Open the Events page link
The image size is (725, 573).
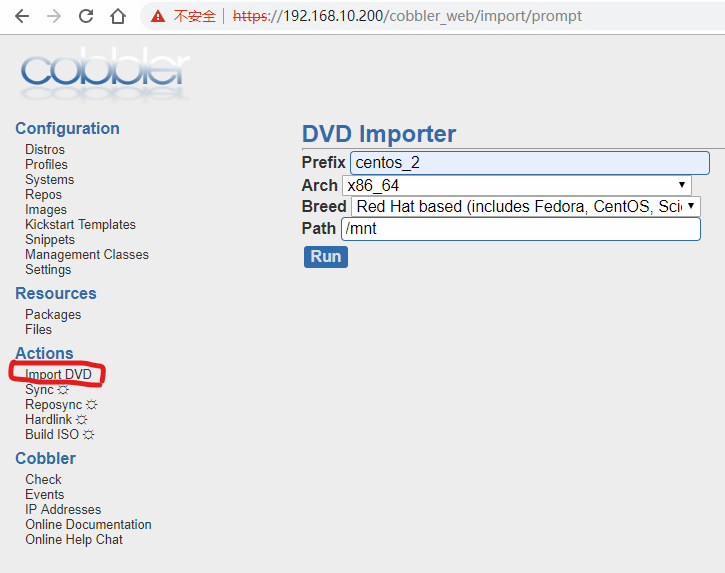pyautogui.click(x=44, y=494)
